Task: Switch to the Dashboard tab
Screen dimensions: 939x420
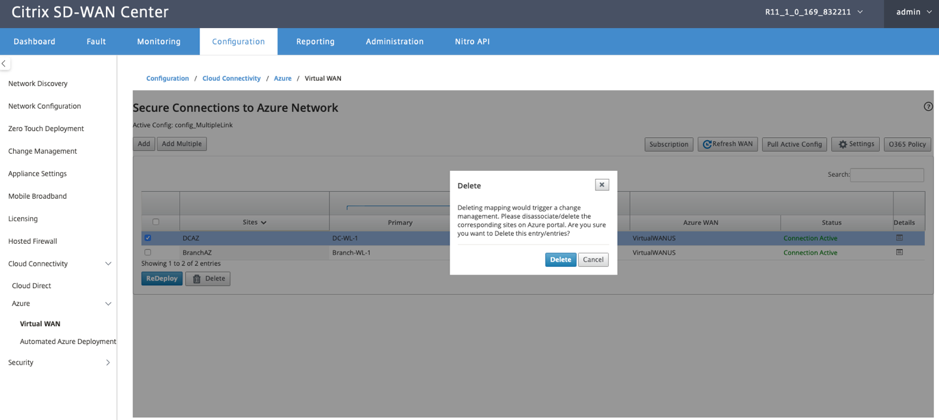Action: tap(34, 41)
